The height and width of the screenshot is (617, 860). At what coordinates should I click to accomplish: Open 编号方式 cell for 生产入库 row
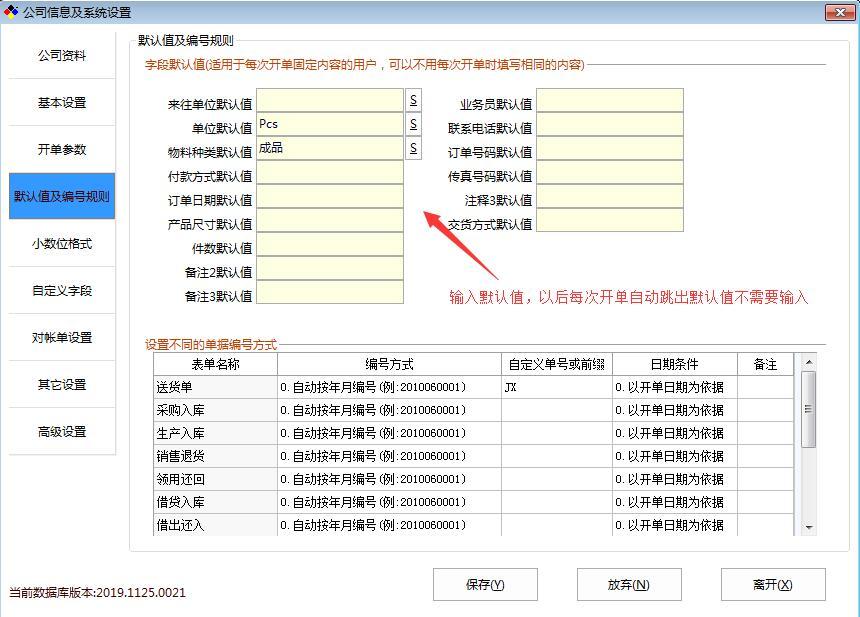[389, 433]
